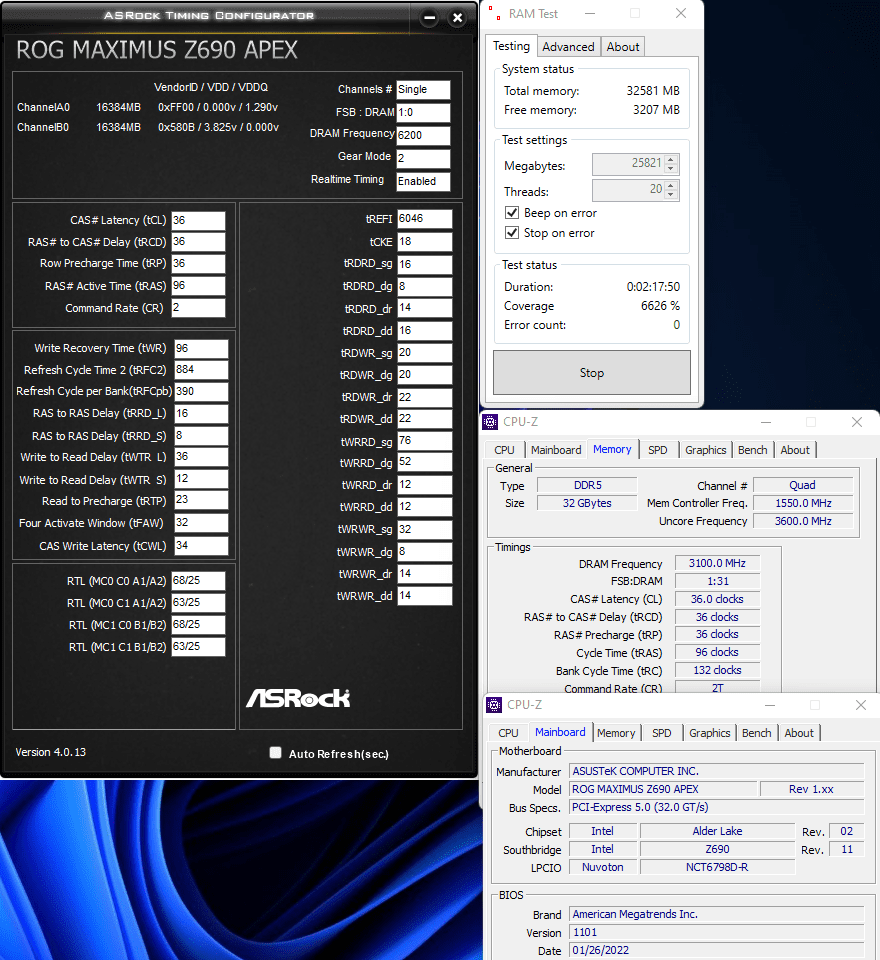The image size is (880, 960).
Task: Click the tCKE value field
Action: pos(425,241)
